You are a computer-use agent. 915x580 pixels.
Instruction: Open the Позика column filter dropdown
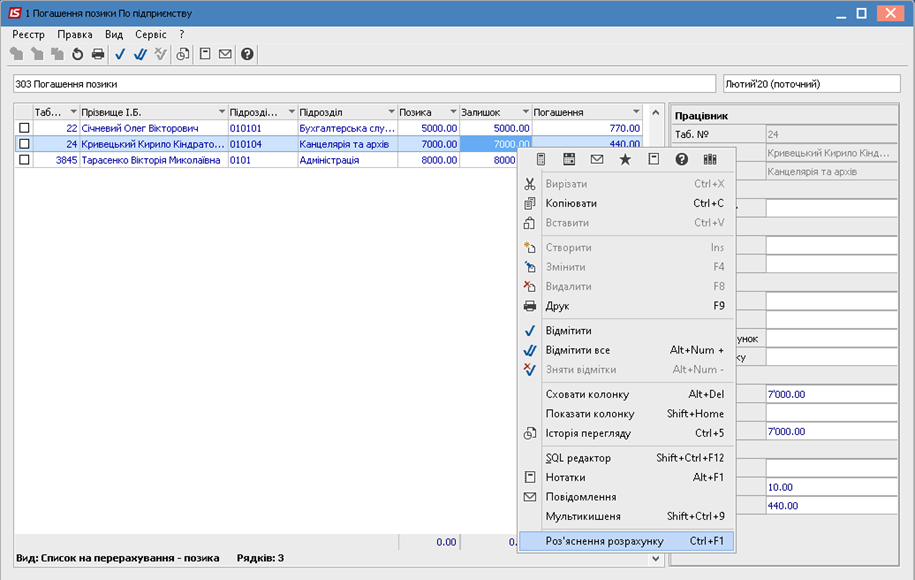[x=453, y=112]
